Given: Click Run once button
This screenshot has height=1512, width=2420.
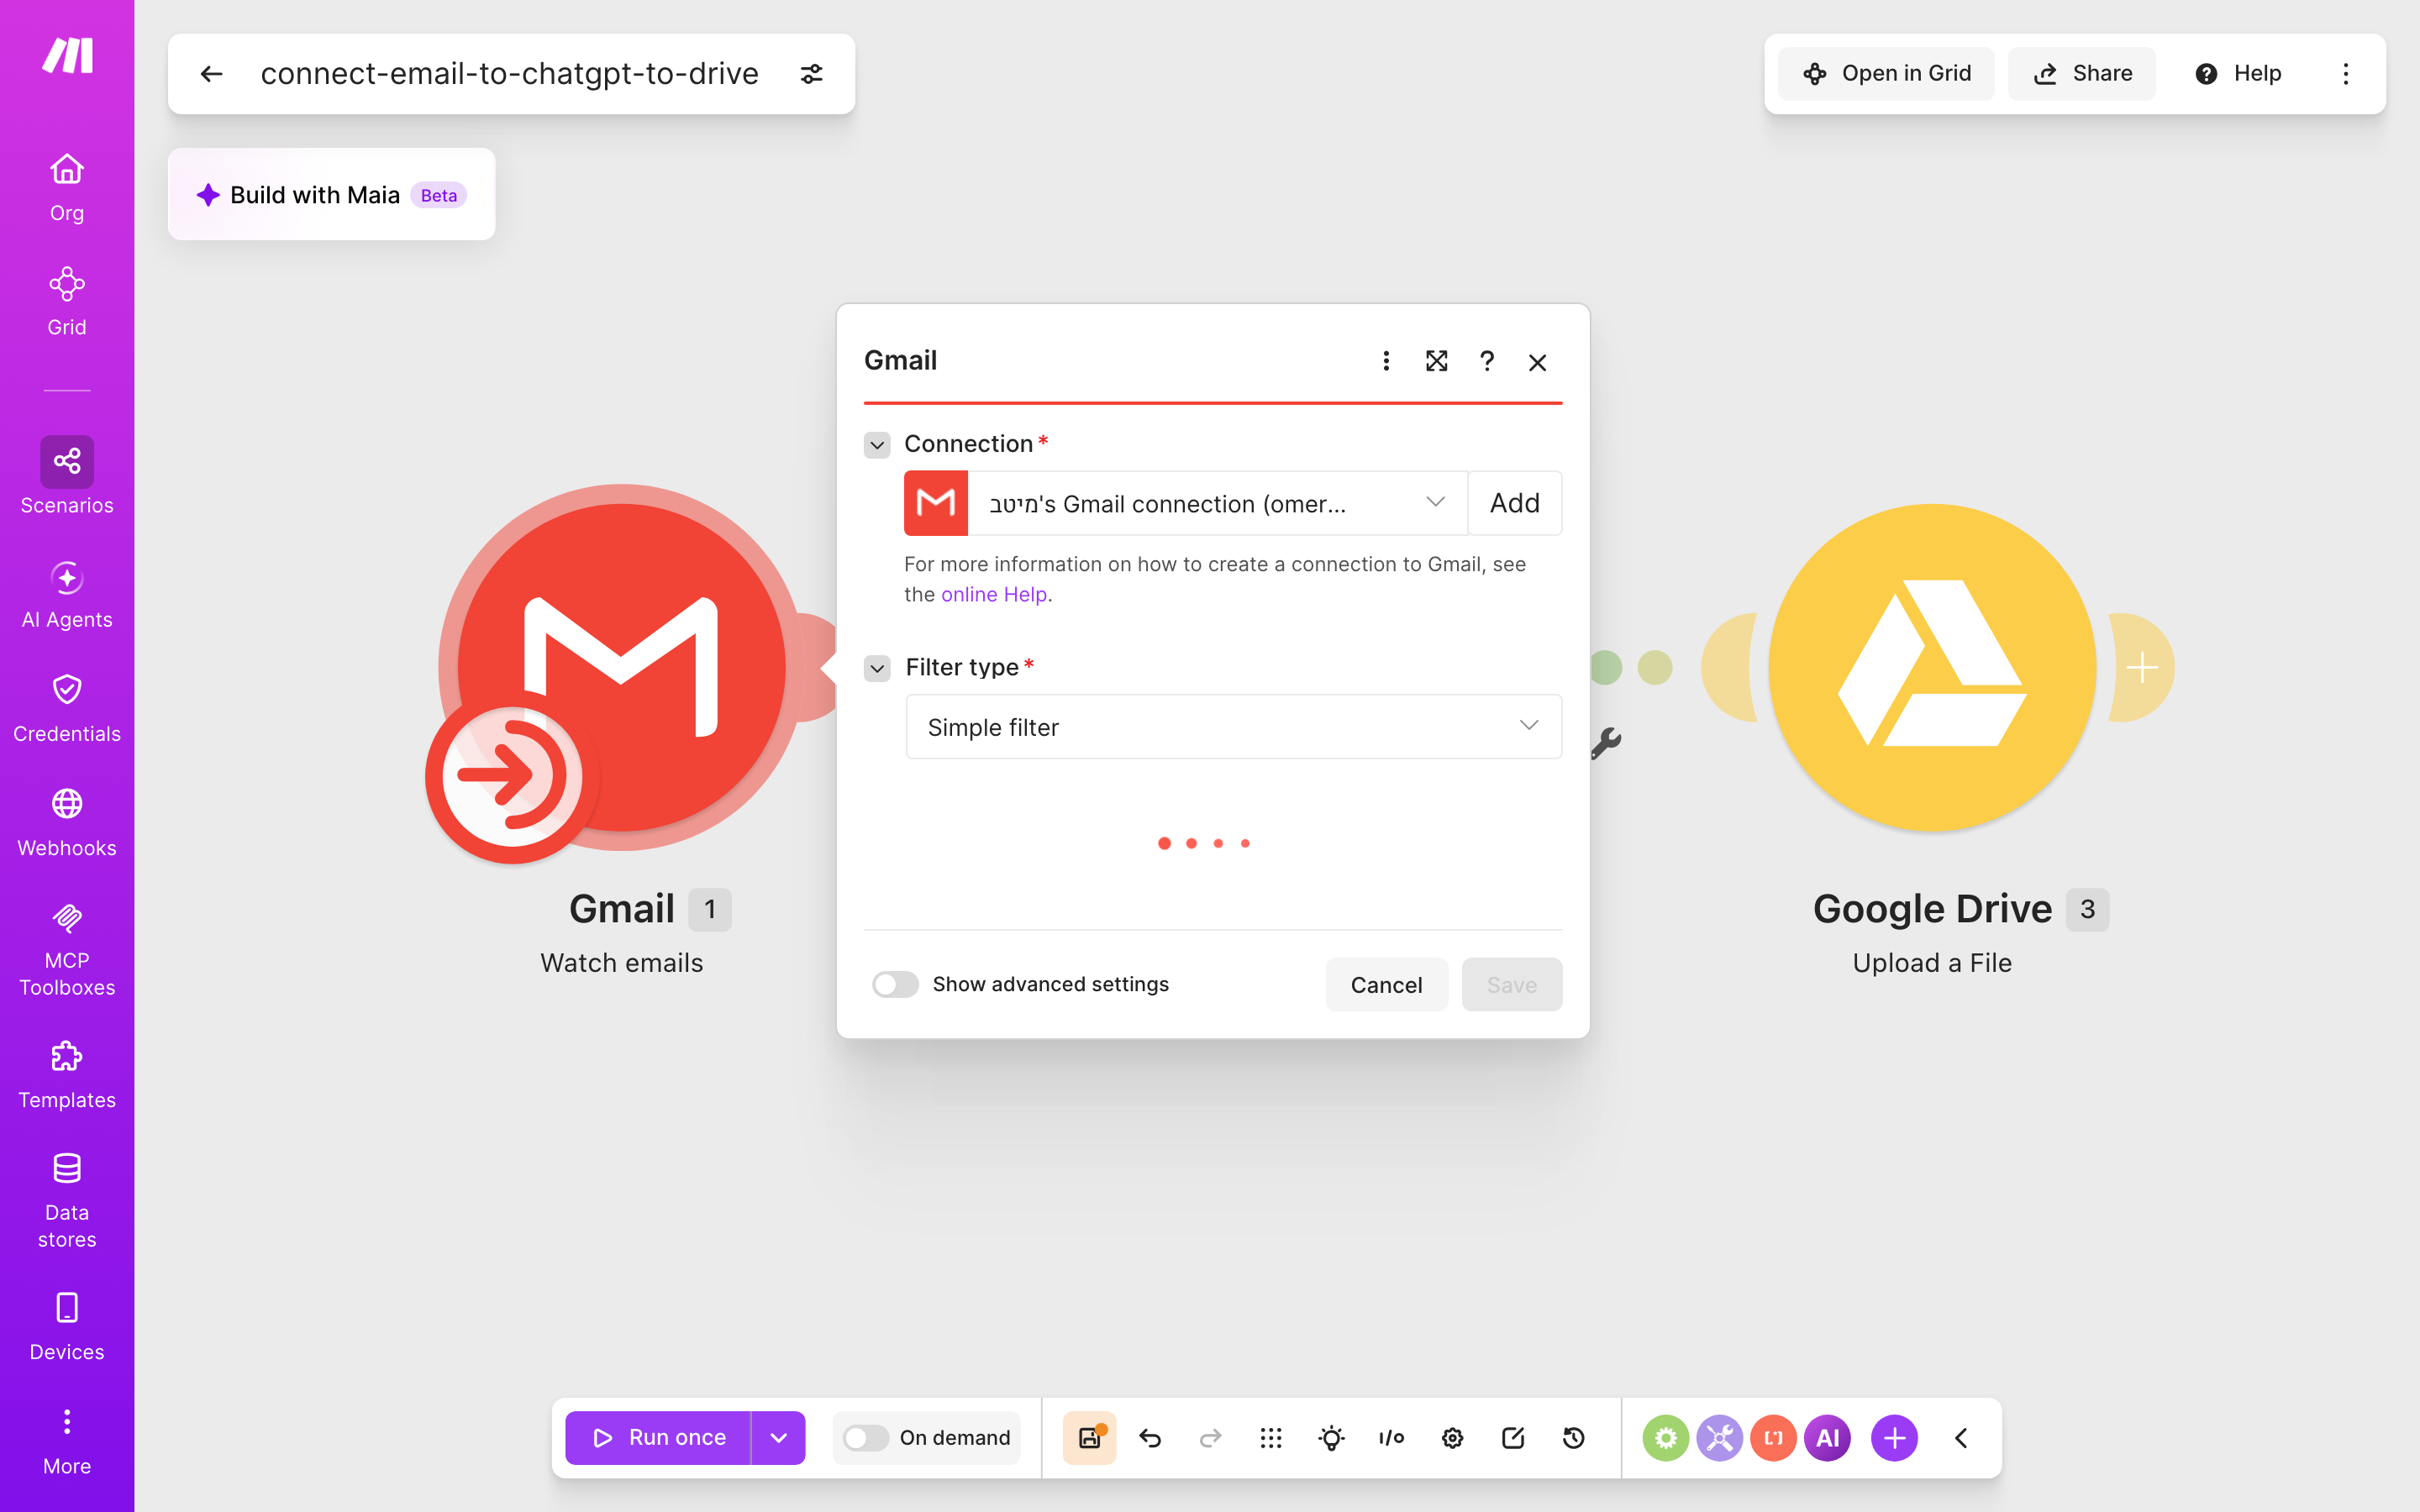Looking at the screenshot, I should pyautogui.click(x=658, y=1438).
